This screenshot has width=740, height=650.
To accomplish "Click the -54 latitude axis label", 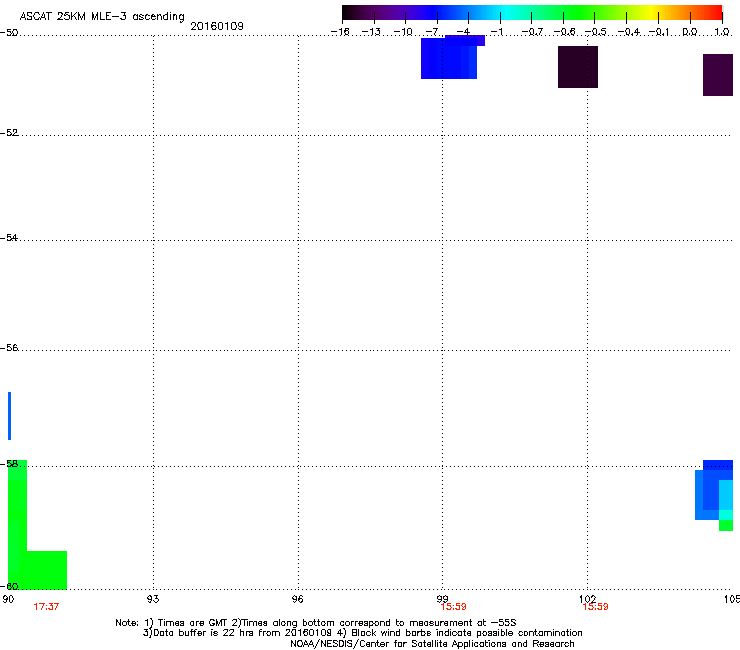I will pos(9,237).
